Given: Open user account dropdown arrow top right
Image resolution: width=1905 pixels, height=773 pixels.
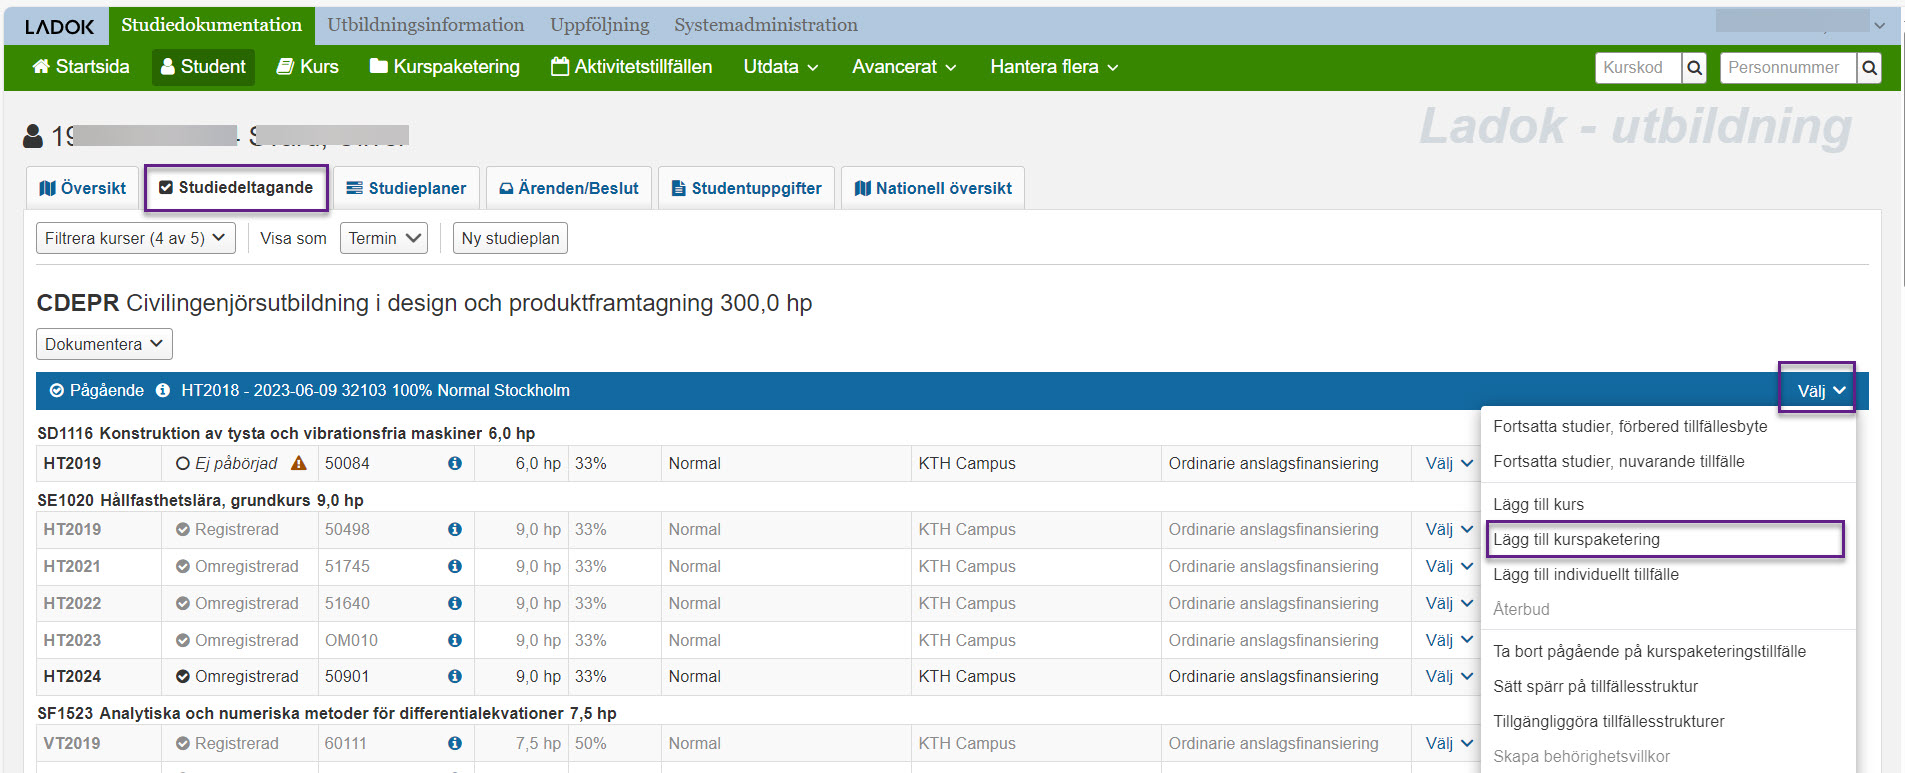Looking at the screenshot, I should pyautogui.click(x=1880, y=26).
